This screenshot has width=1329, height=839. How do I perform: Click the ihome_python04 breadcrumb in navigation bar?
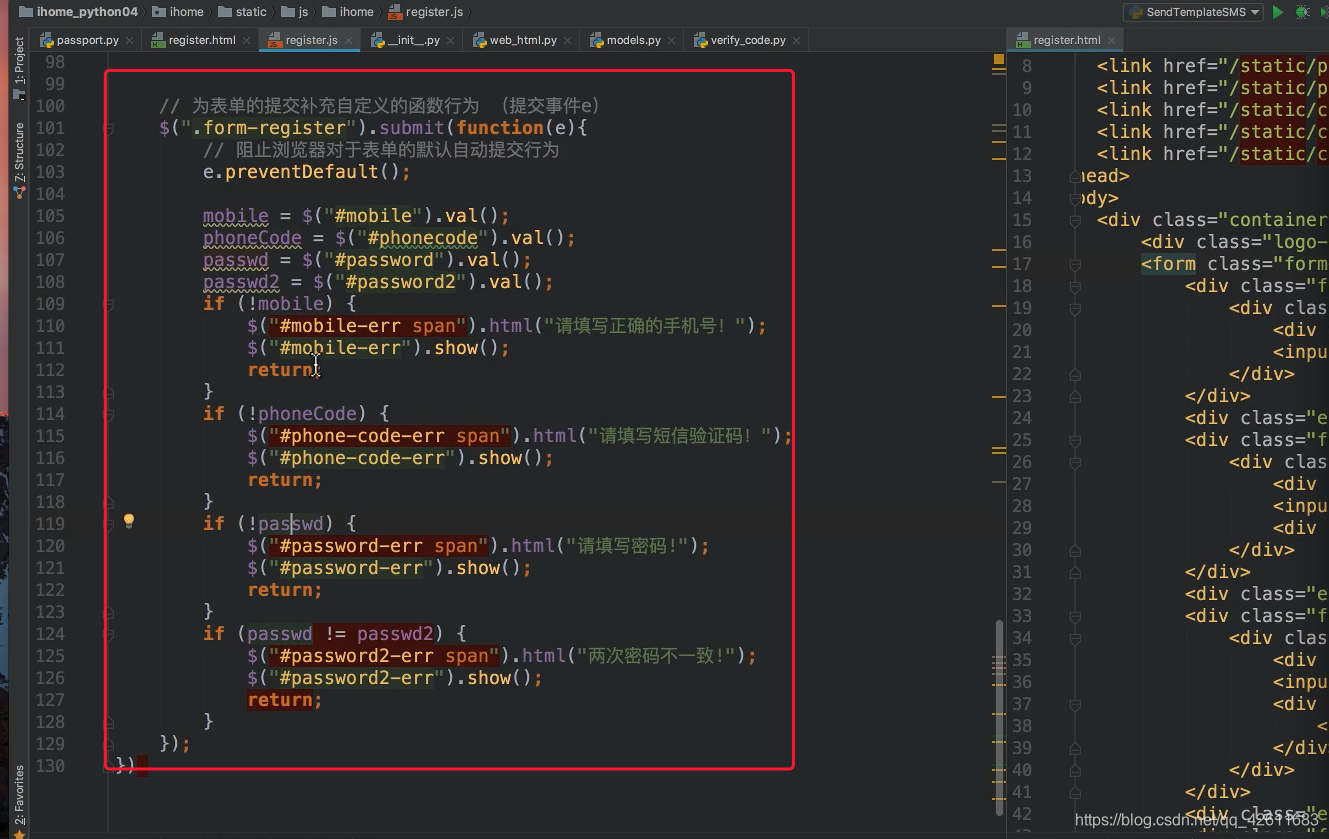point(78,12)
